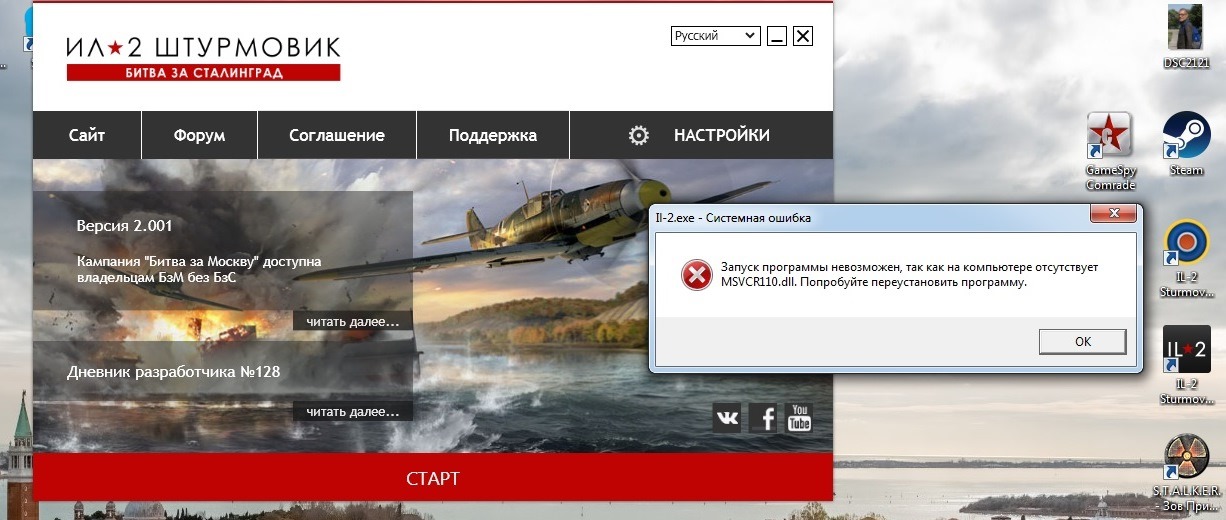Minimize the IL-2 launcher window
Image resolution: width=1226 pixels, height=520 pixels.
(x=777, y=37)
